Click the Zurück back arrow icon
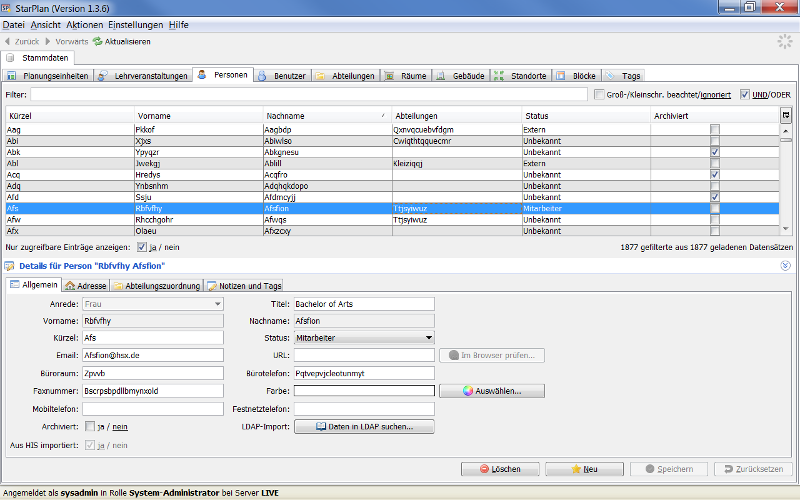 pyautogui.click(x=7, y=41)
